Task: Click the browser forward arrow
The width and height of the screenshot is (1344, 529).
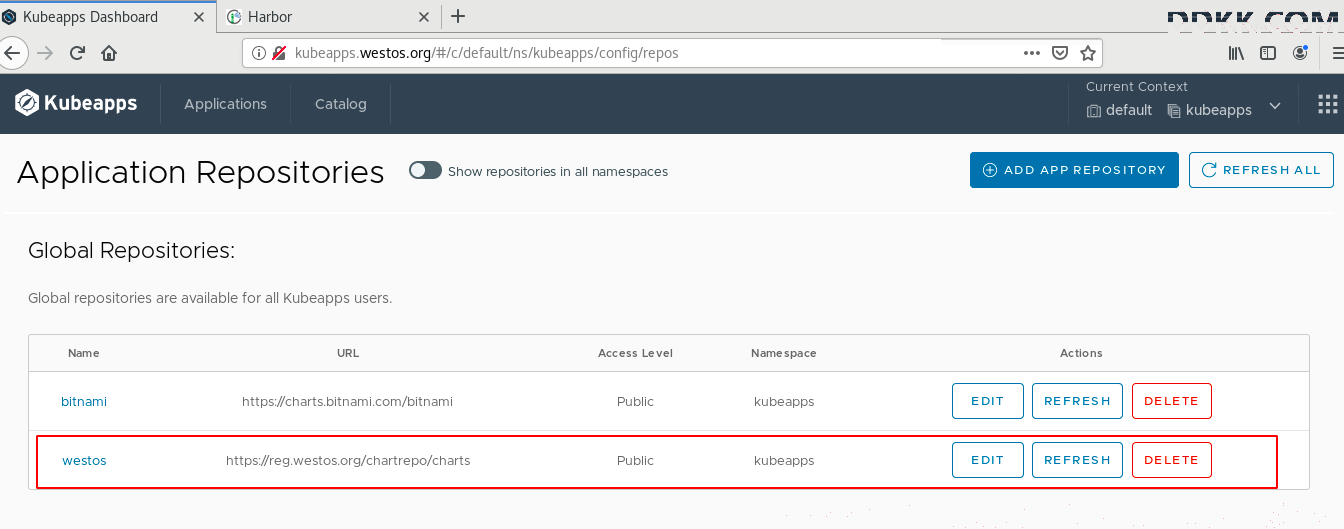Action: coord(44,53)
